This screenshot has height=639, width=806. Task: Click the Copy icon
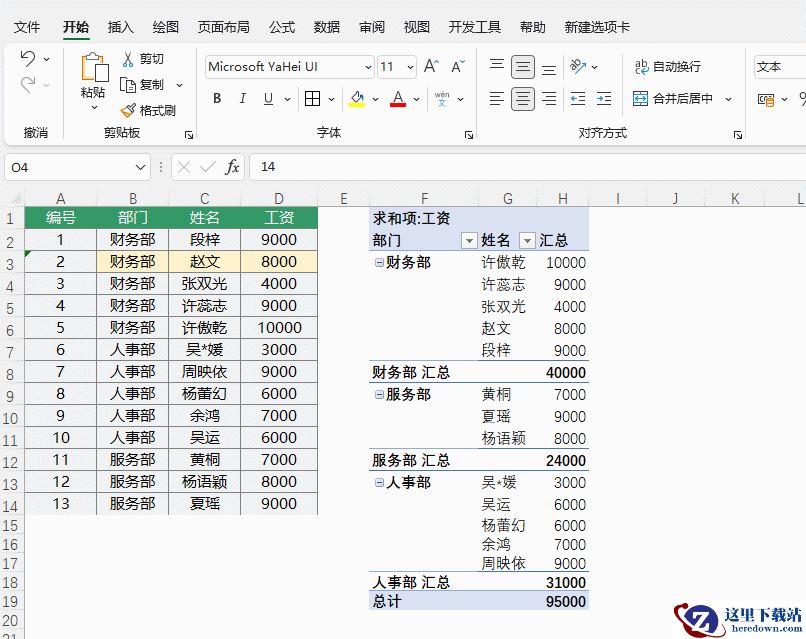click(x=128, y=84)
